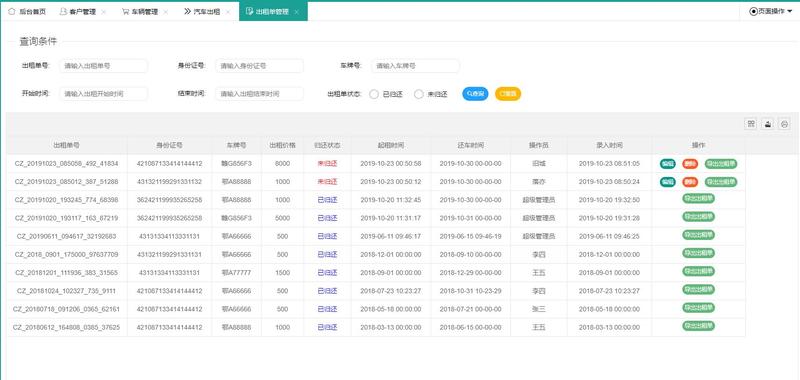This screenshot has width=800, height=380.
Task: Delete the order recorded 2019-10-23 08:50:24
Action: (x=690, y=182)
